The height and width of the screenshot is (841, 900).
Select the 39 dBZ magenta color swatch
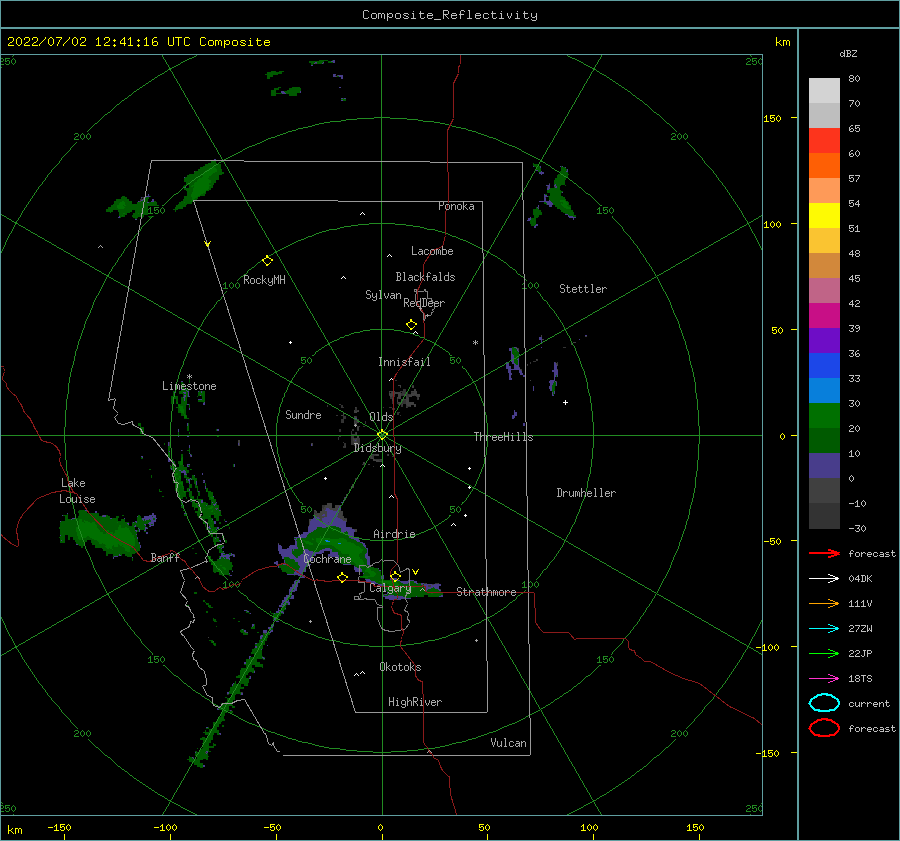(x=824, y=315)
